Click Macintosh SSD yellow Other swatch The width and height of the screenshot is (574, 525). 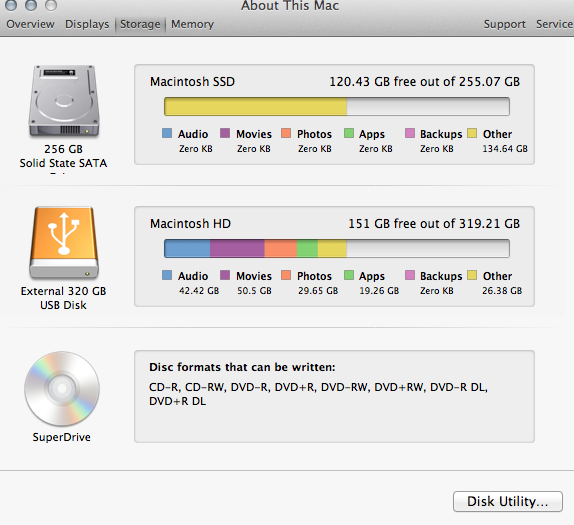click(x=472, y=133)
